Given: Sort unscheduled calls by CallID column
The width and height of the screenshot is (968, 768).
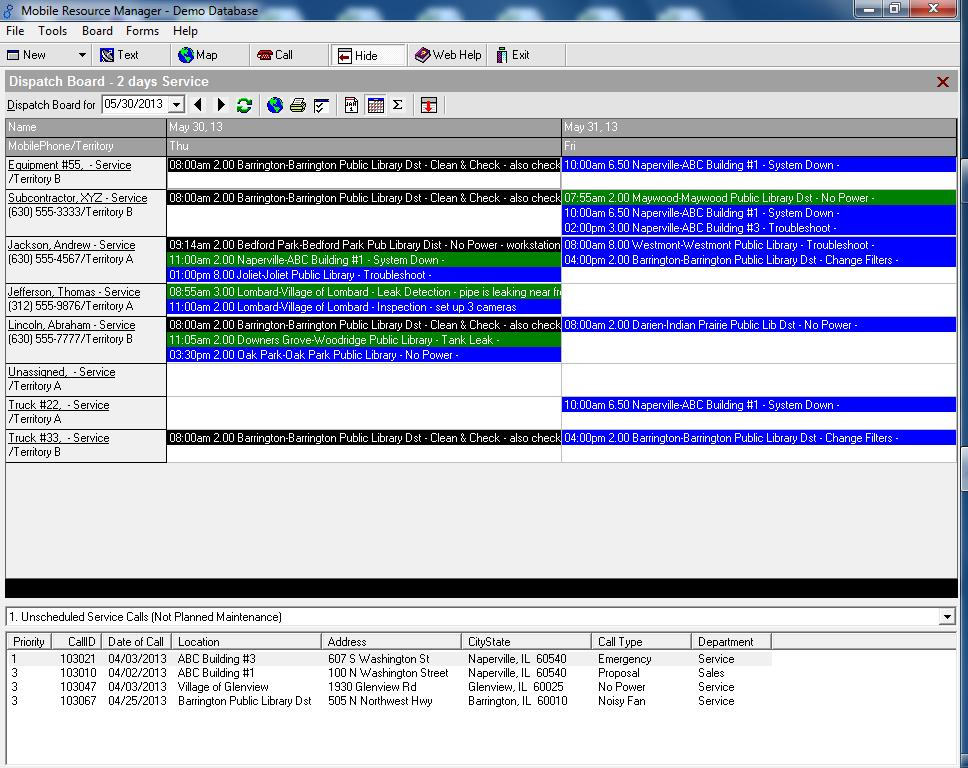Looking at the screenshot, I should pyautogui.click(x=77, y=641).
